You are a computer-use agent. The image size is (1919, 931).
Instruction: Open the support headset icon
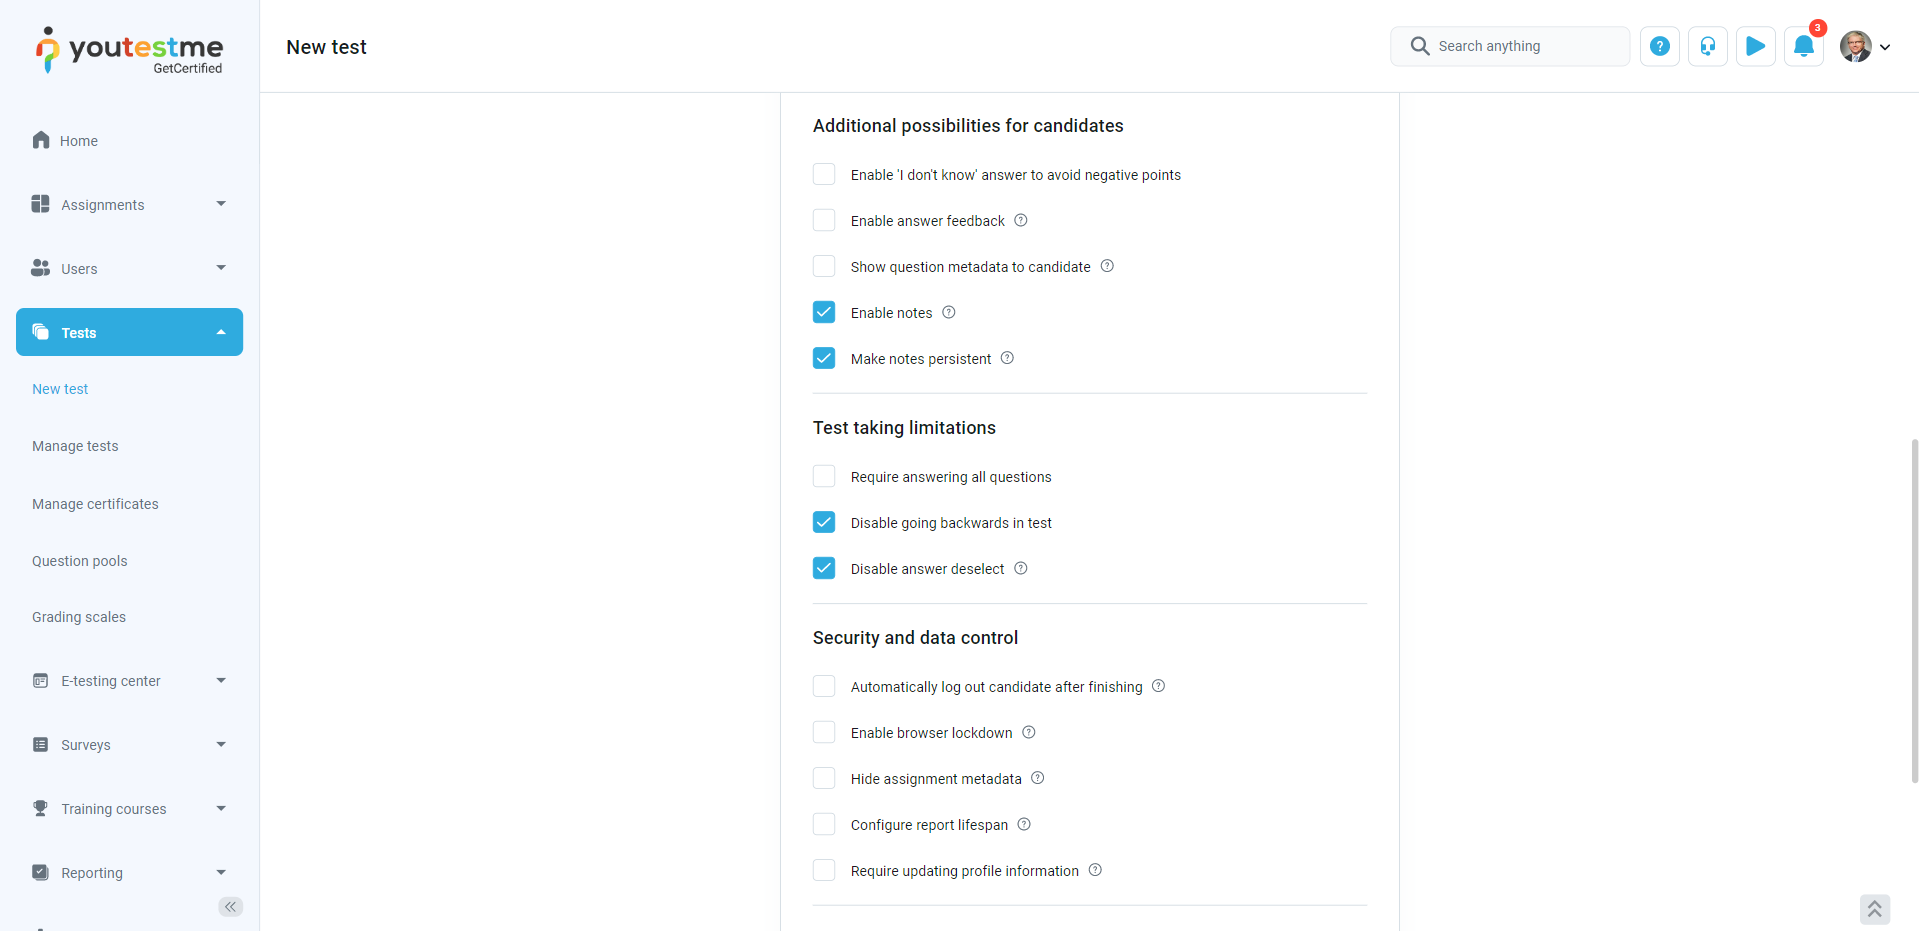point(1707,46)
